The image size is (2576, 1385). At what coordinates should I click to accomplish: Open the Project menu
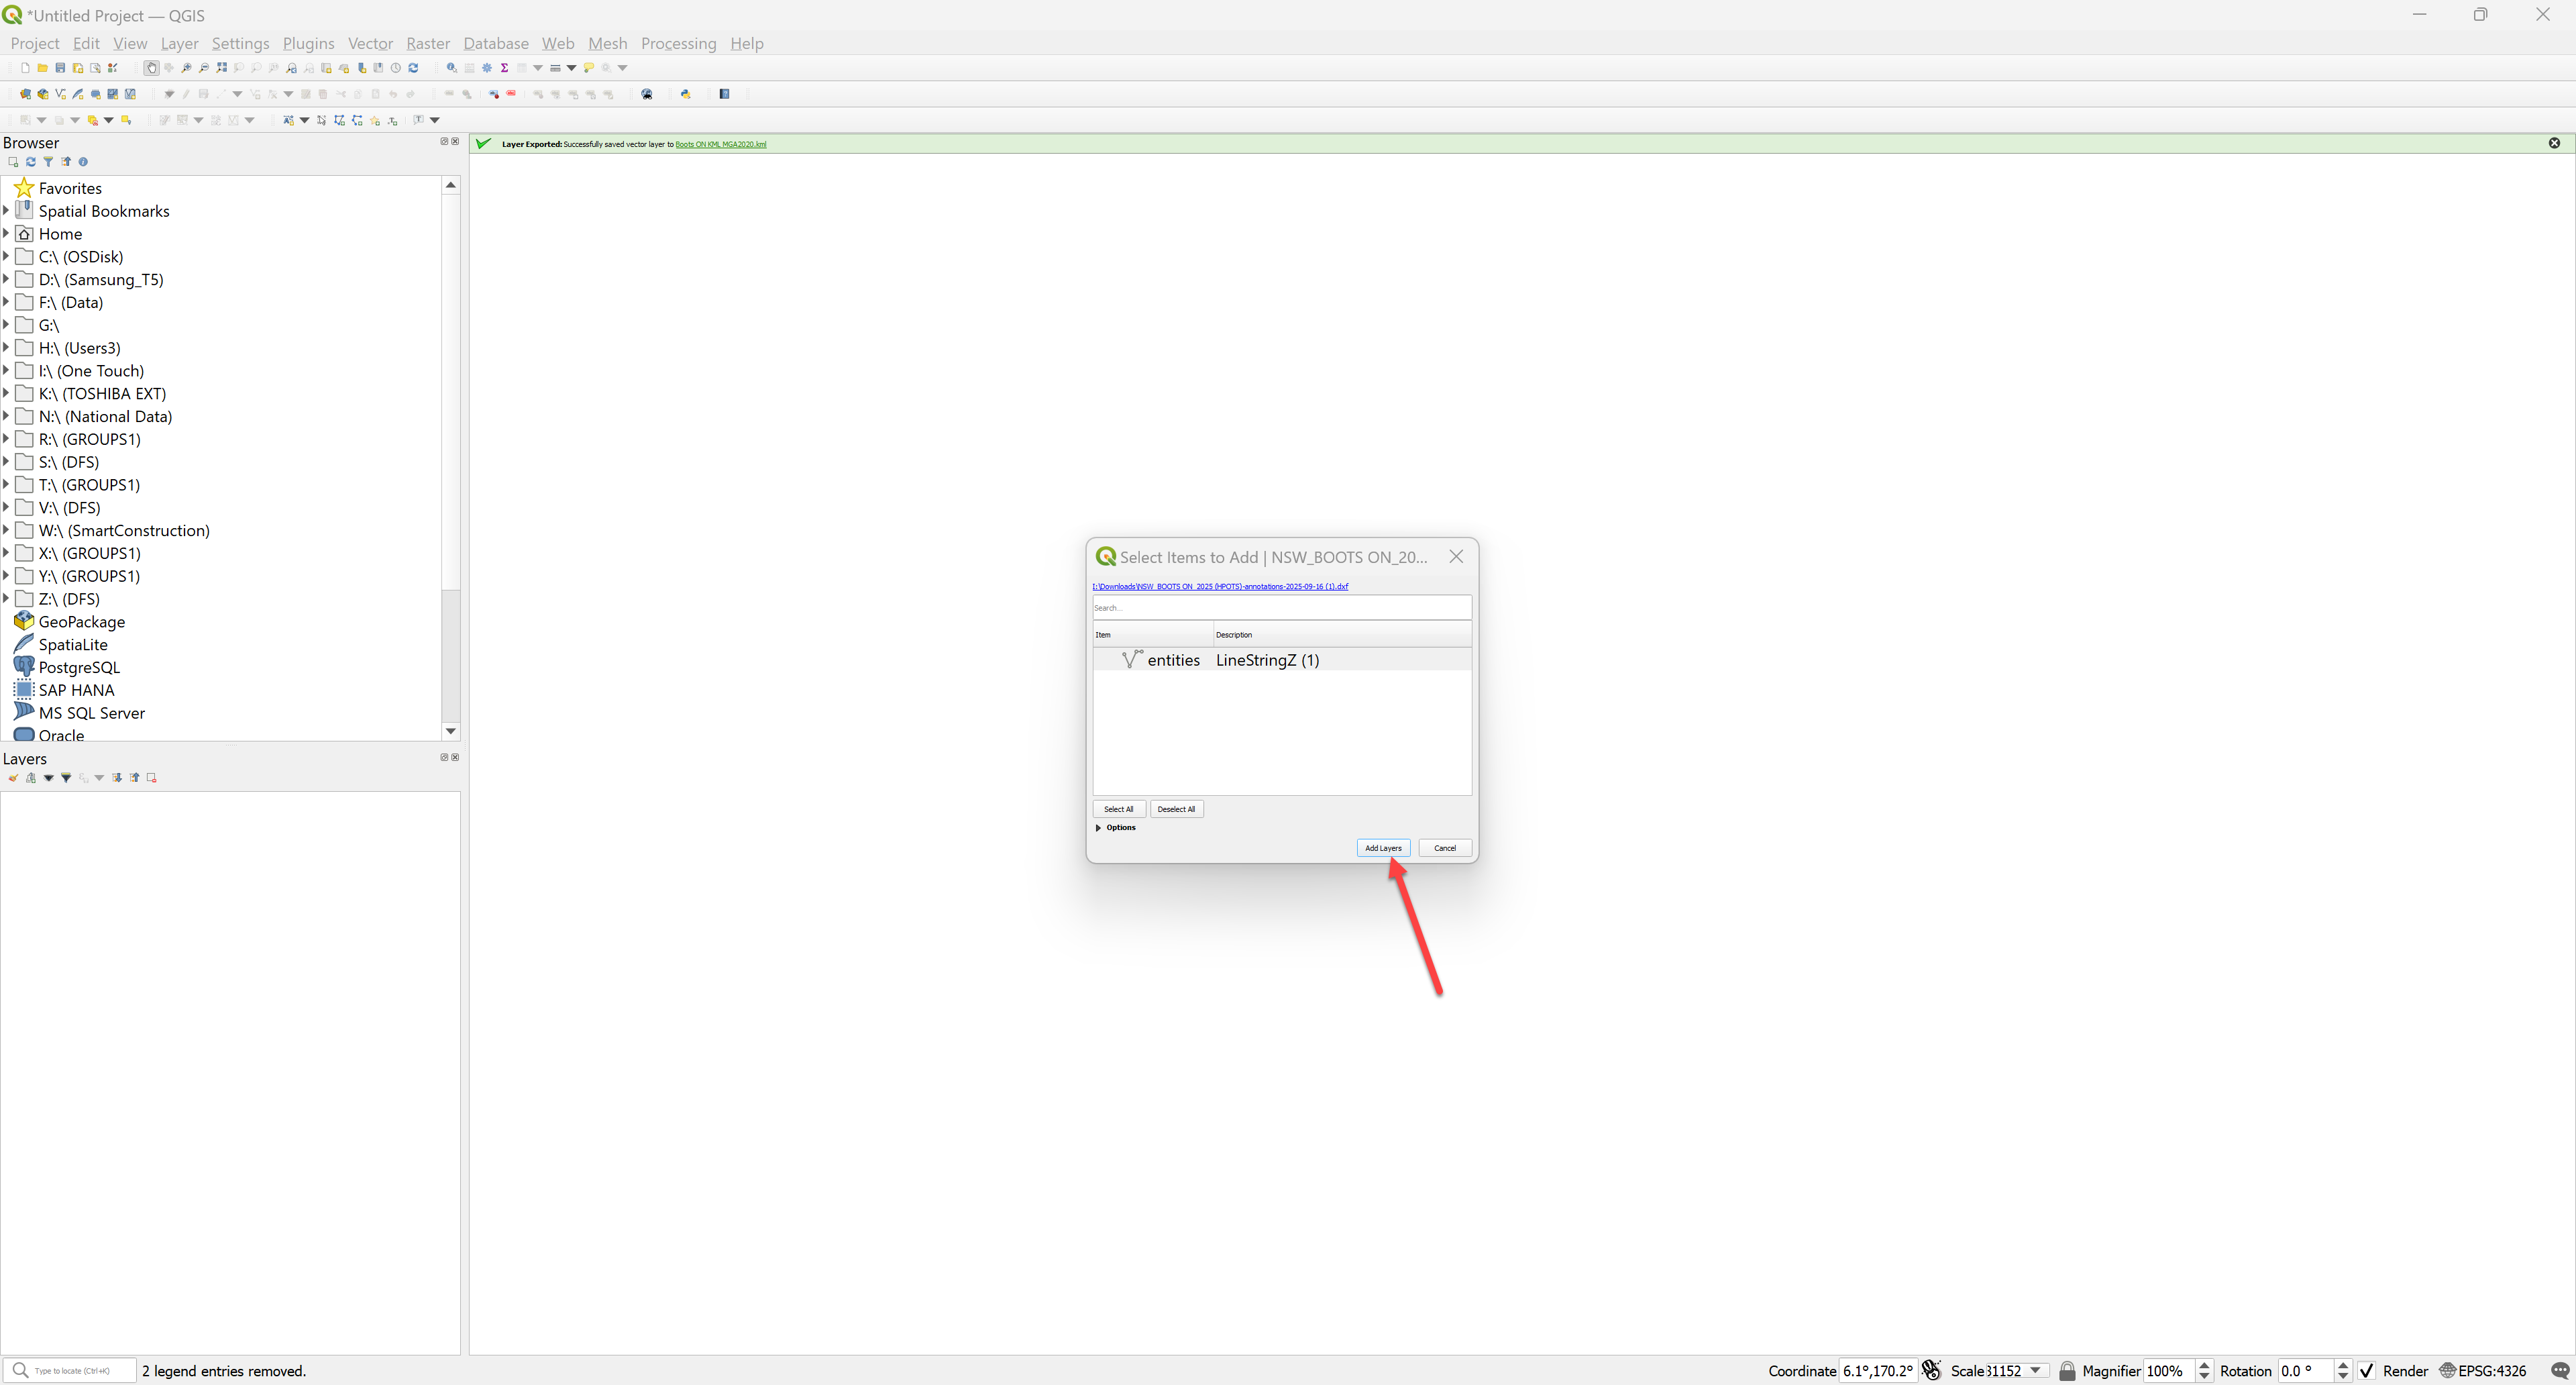click(x=35, y=43)
